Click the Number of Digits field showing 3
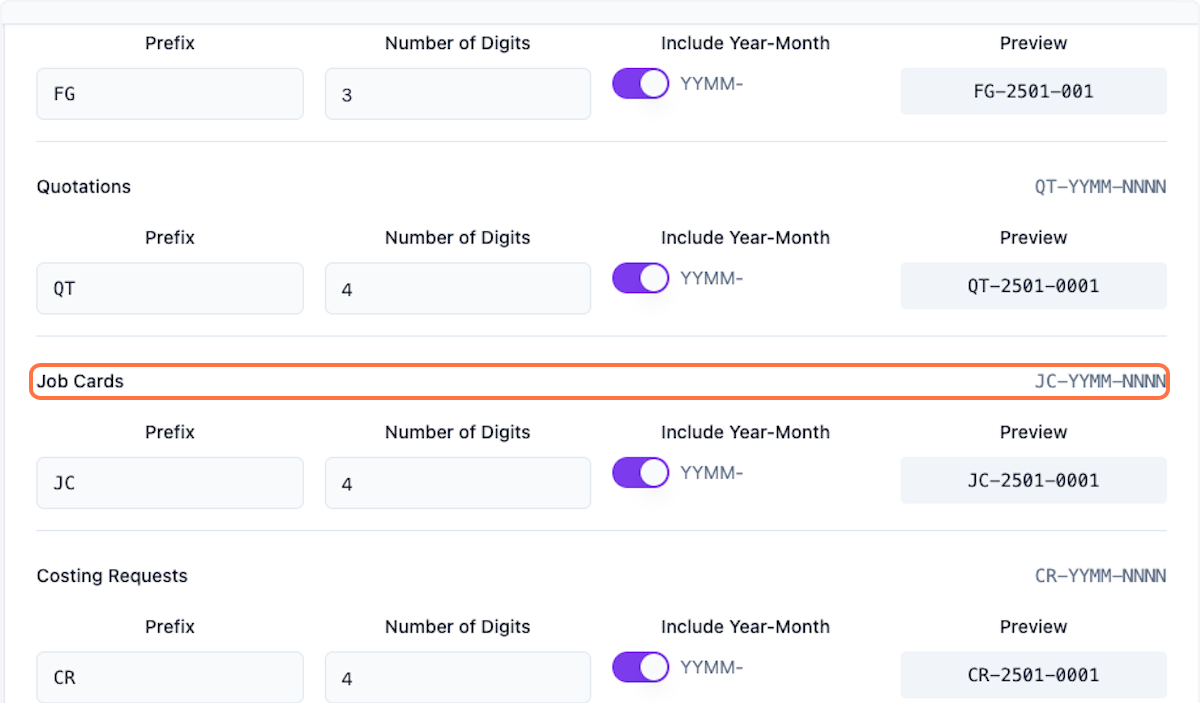Image resolution: width=1200 pixels, height=703 pixels. point(457,95)
